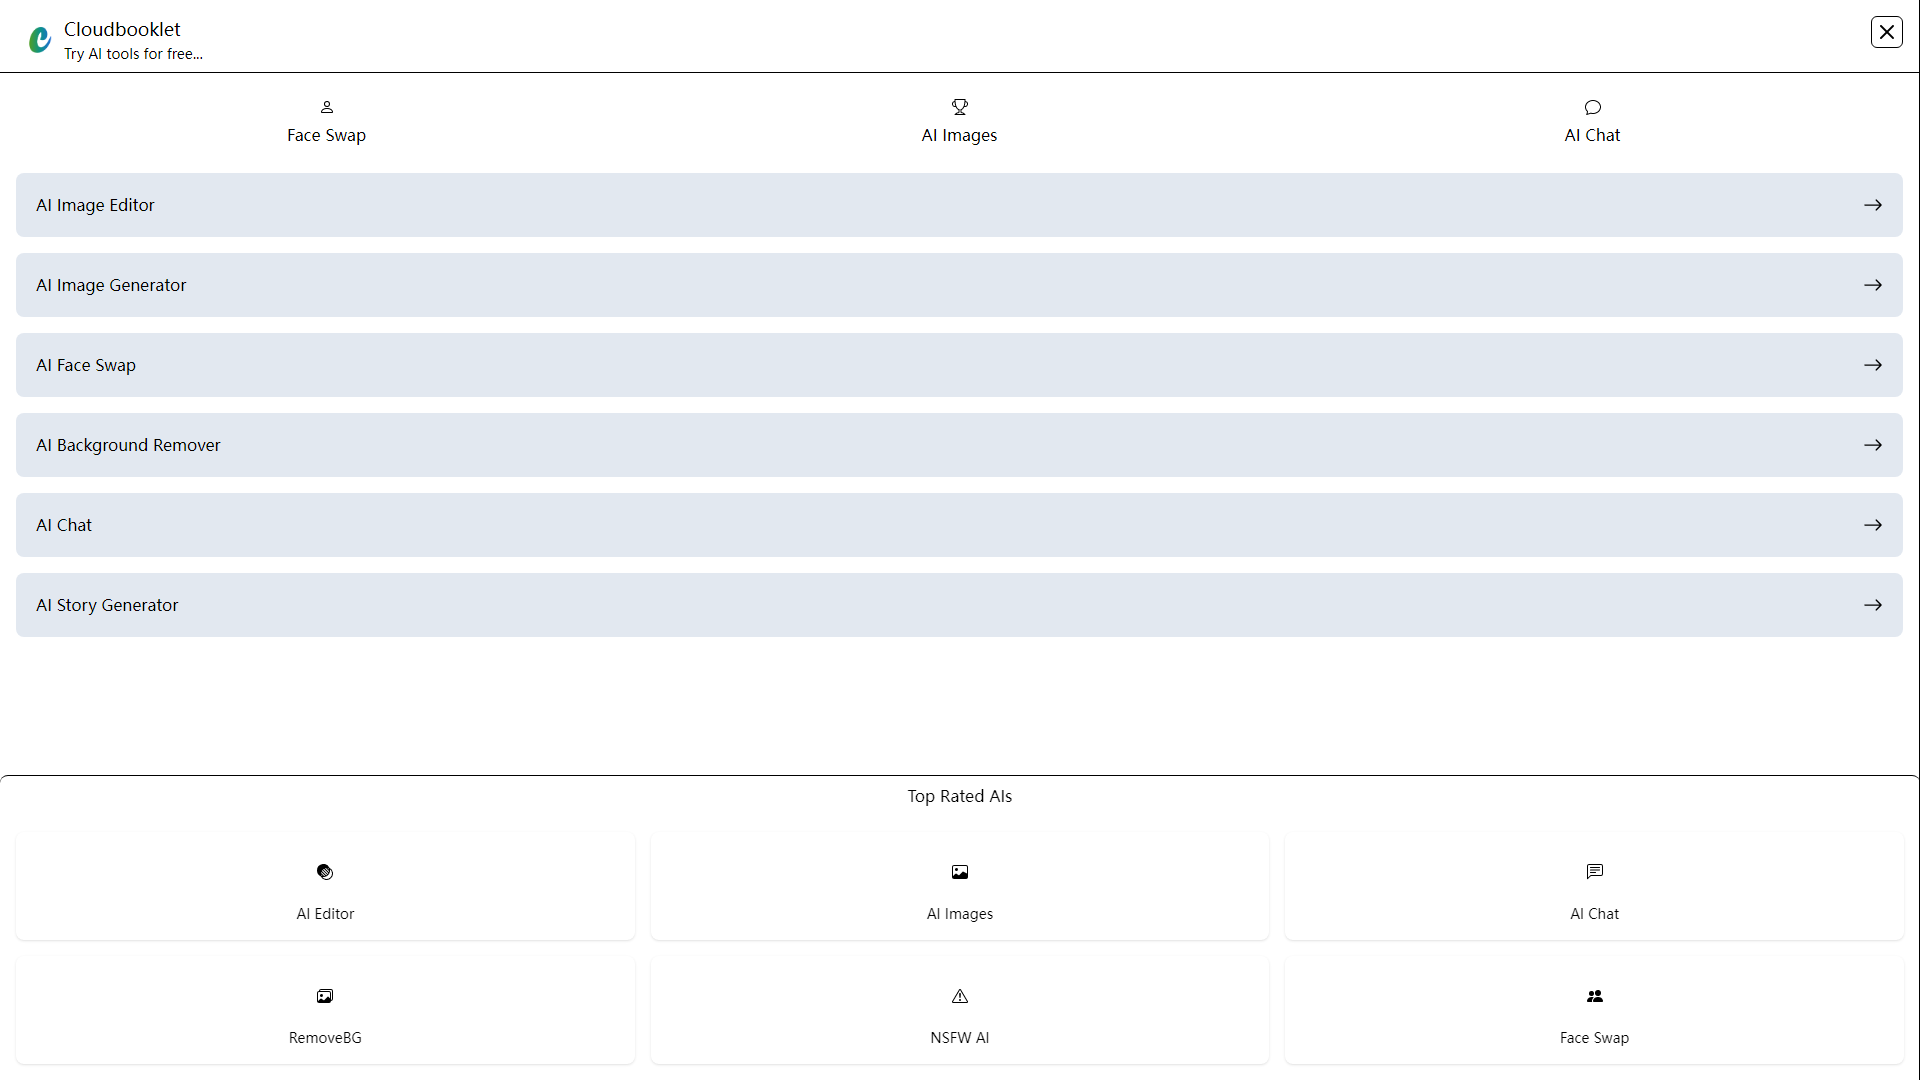The image size is (1920, 1080).
Task: Click the Top Rated AIs heading
Action: (959, 796)
